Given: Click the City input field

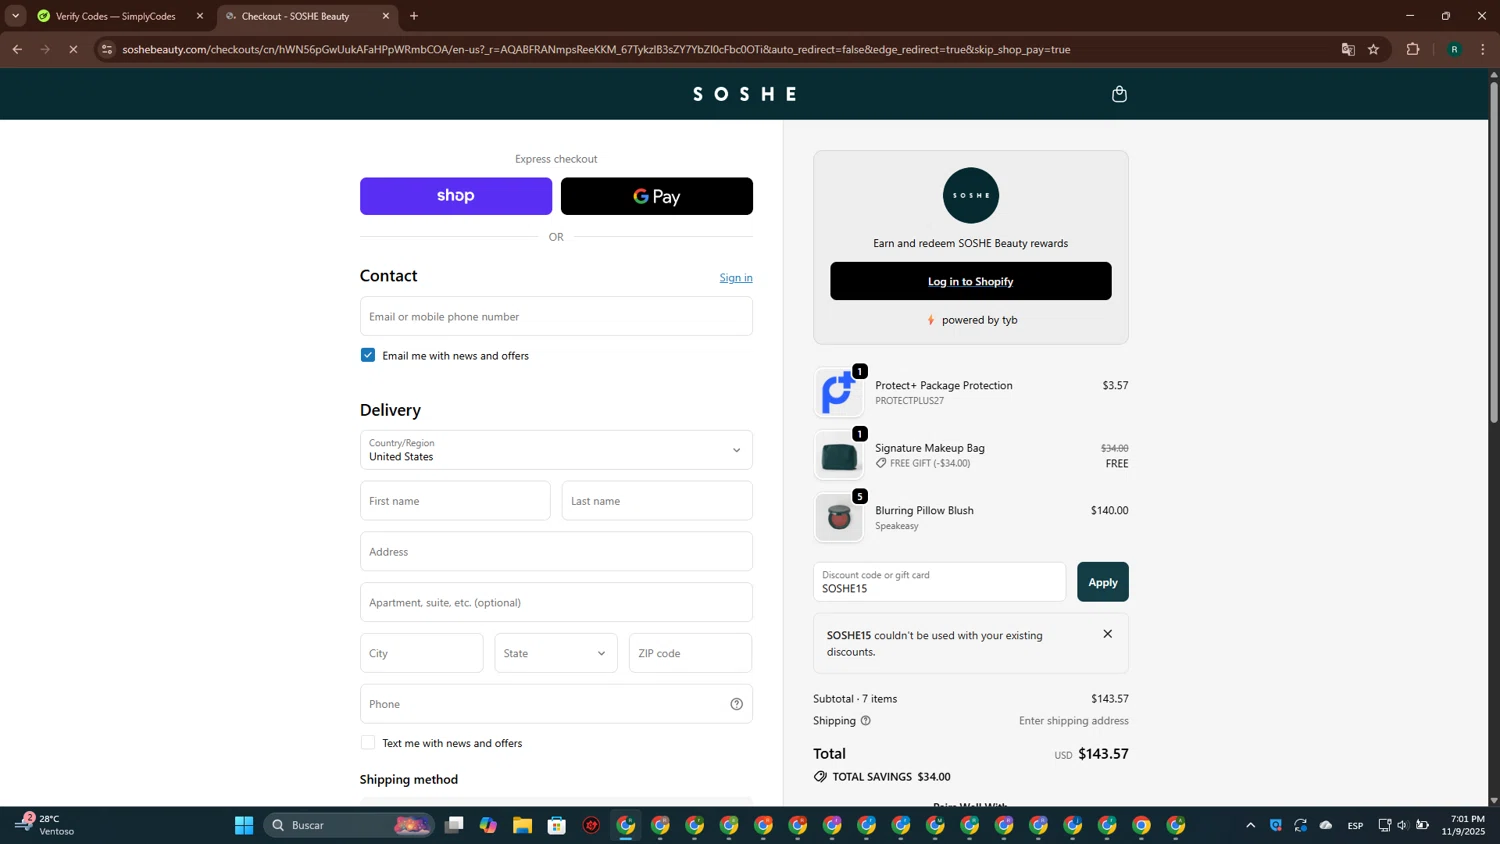Looking at the screenshot, I should coord(421,653).
